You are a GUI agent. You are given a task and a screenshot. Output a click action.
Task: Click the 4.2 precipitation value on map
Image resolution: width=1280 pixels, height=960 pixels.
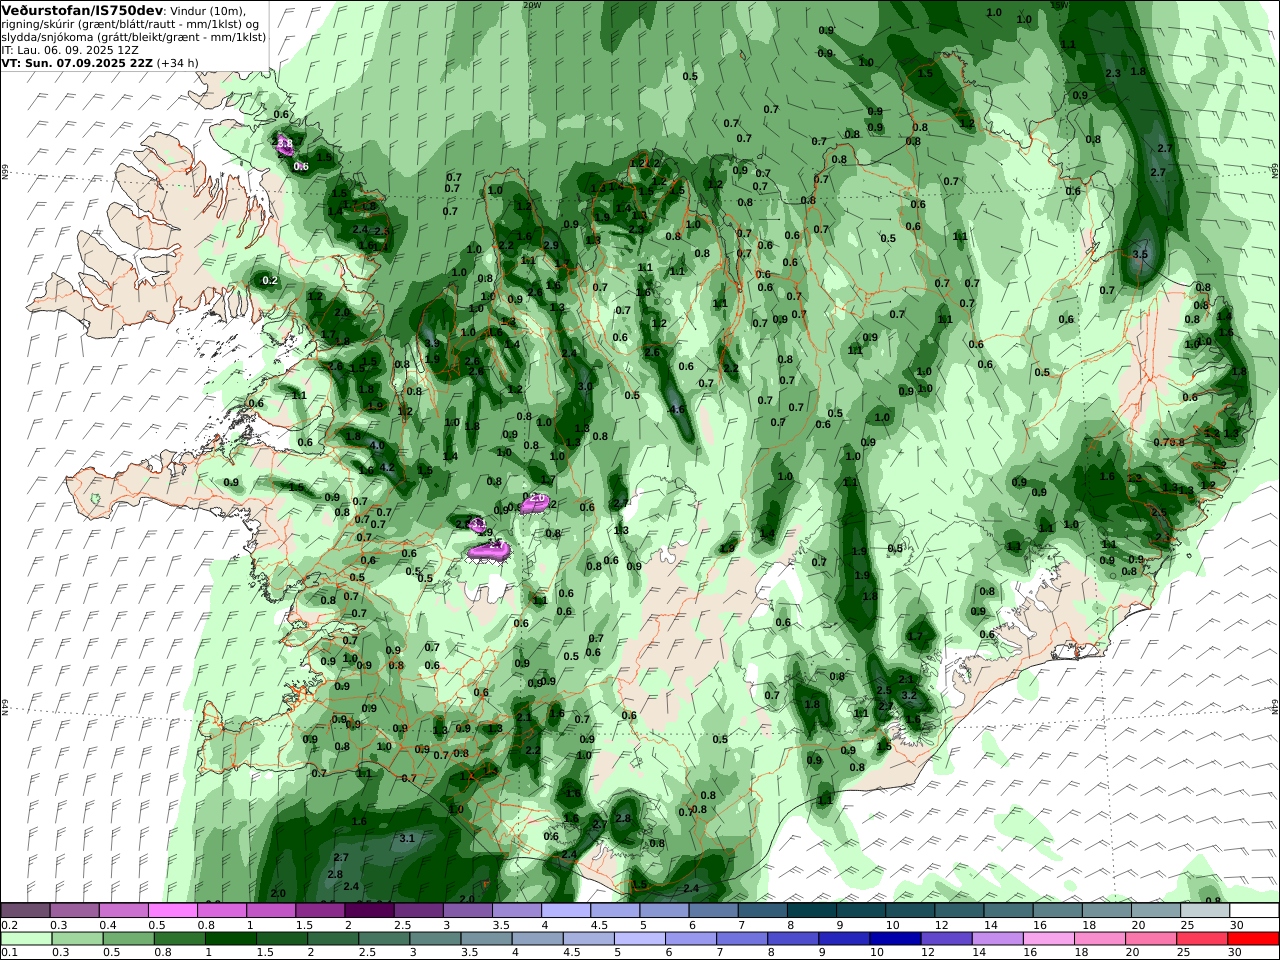pos(388,467)
